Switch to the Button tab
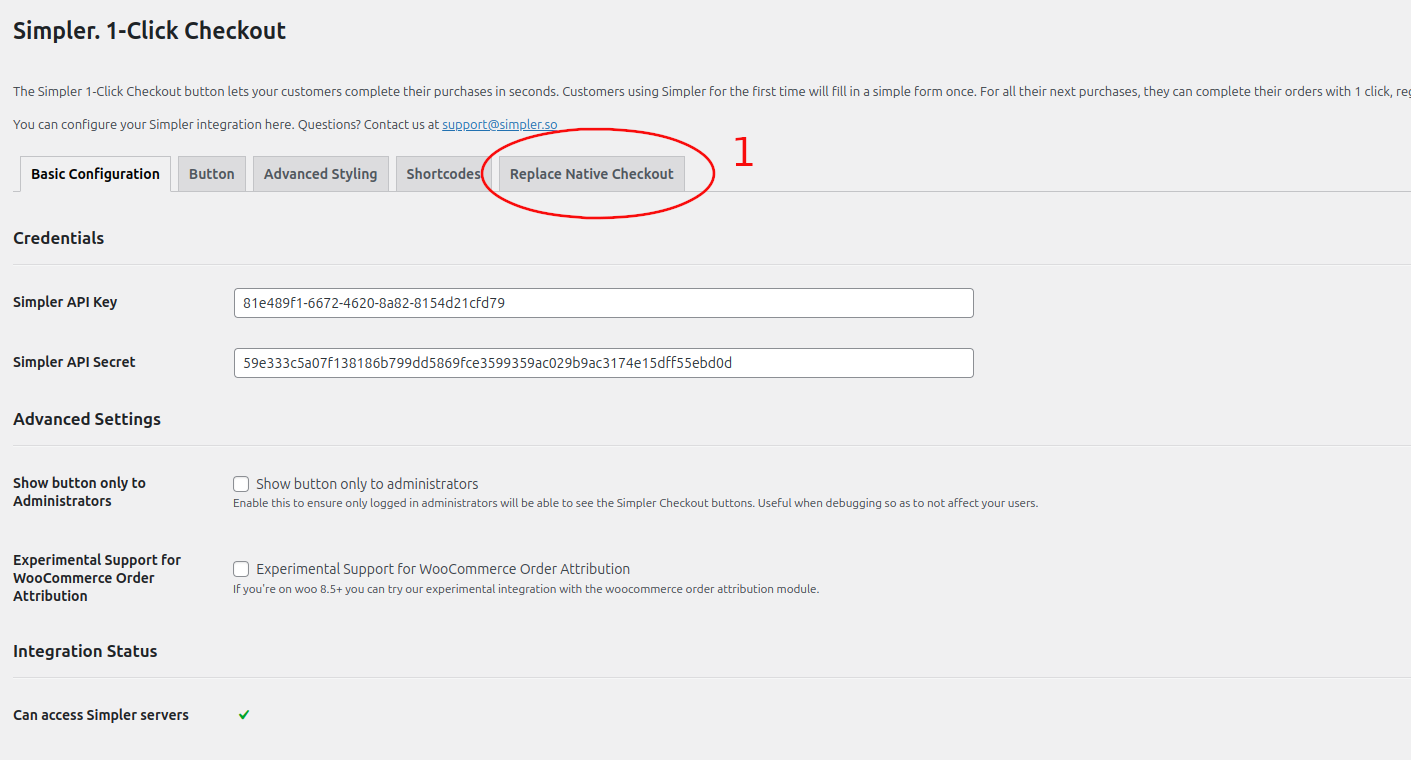Screen dimensions: 1411x760 pyautogui.click(x=212, y=174)
